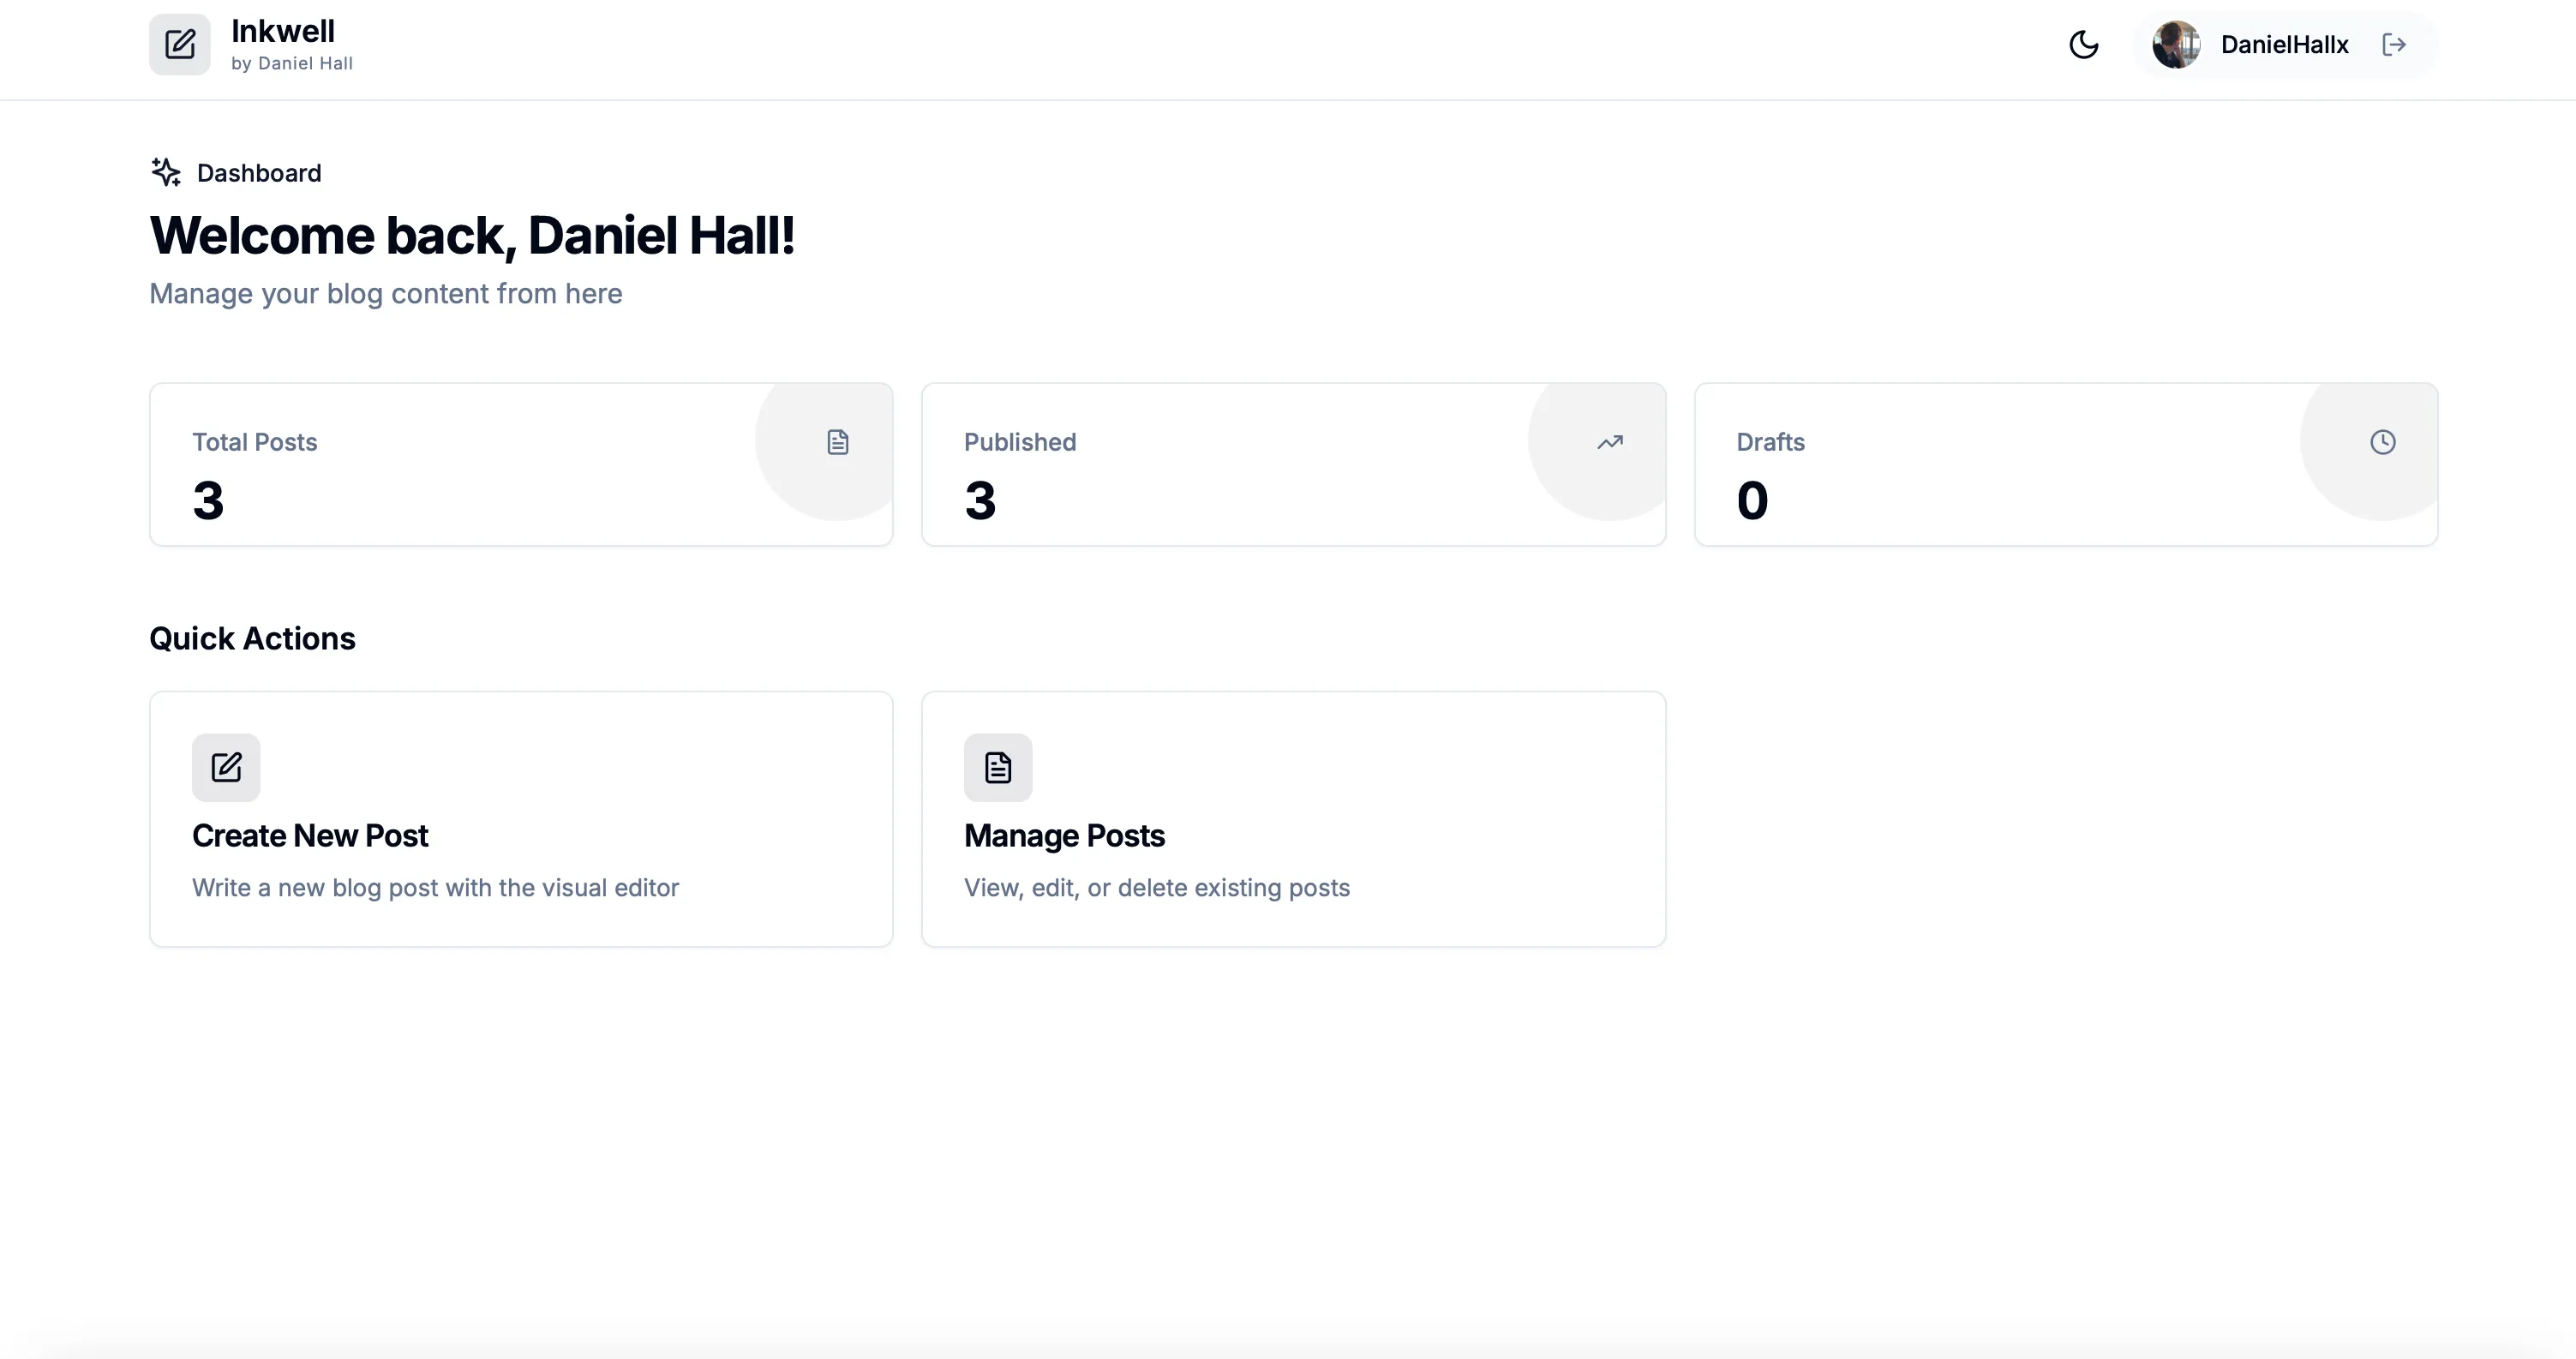Open the DanielHallx user profile avatar
2576x1359 pixels.
(x=2177, y=44)
